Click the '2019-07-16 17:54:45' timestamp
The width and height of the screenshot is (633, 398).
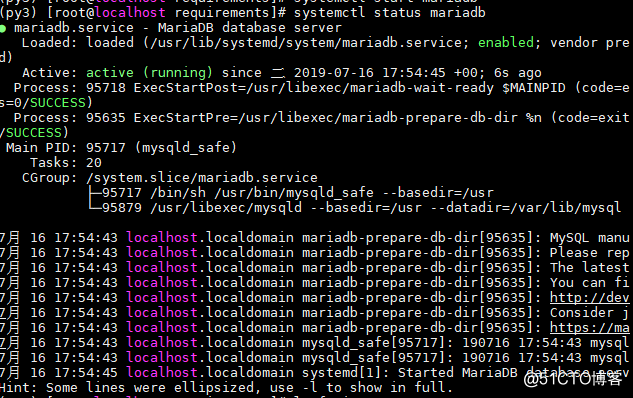(x=369, y=73)
